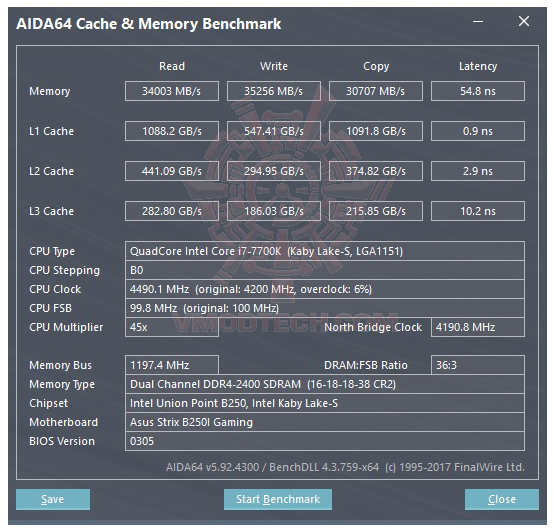Click the CPU Multiplier field 45x
Screen dimensions: 554x530
pos(172,327)
